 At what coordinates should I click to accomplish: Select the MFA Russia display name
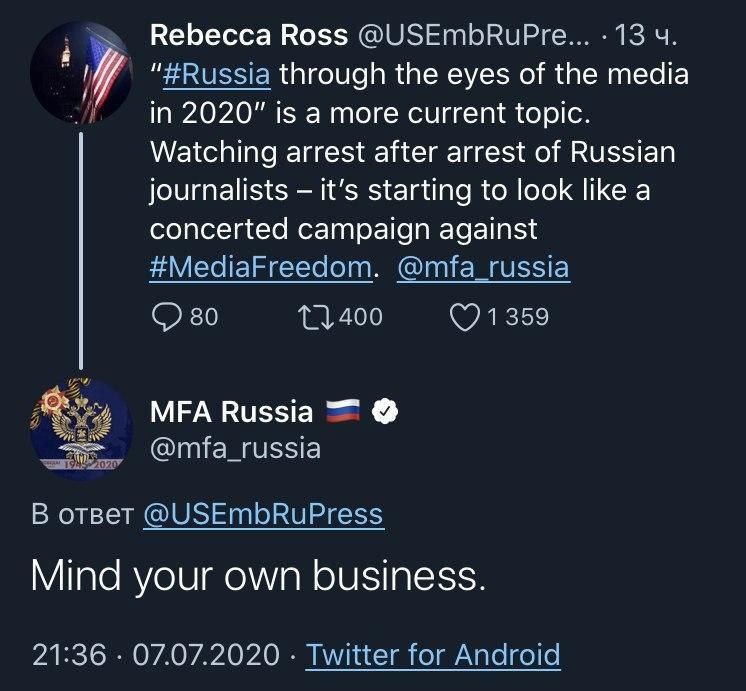click(231, 411)
